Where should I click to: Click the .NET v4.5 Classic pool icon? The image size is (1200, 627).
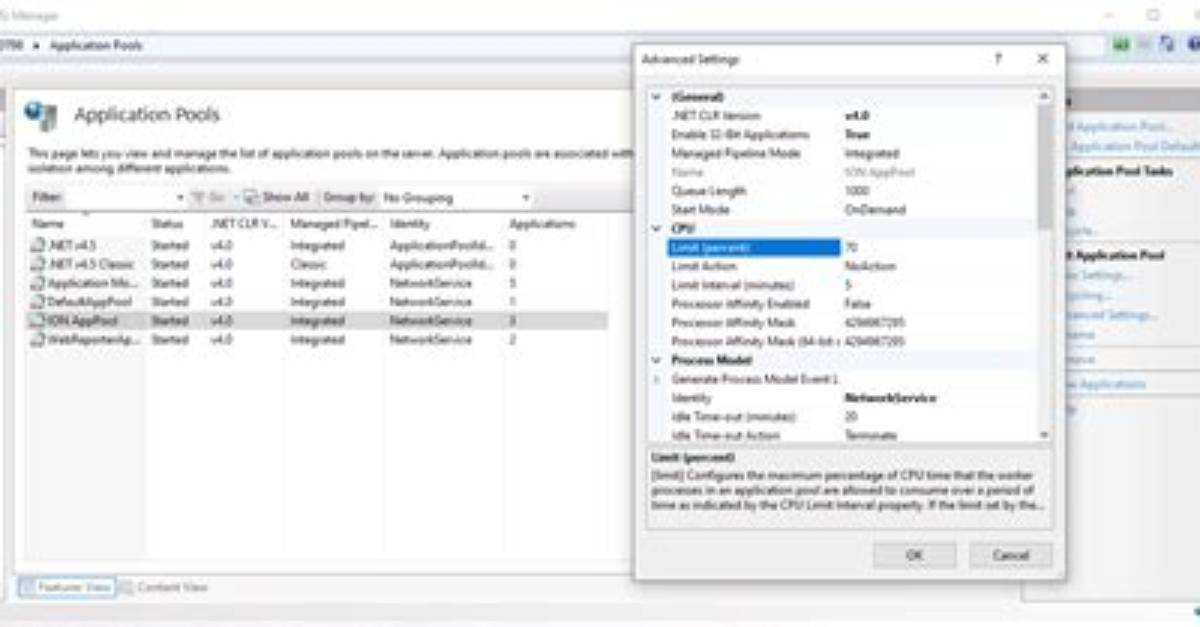tap(38, 264)
